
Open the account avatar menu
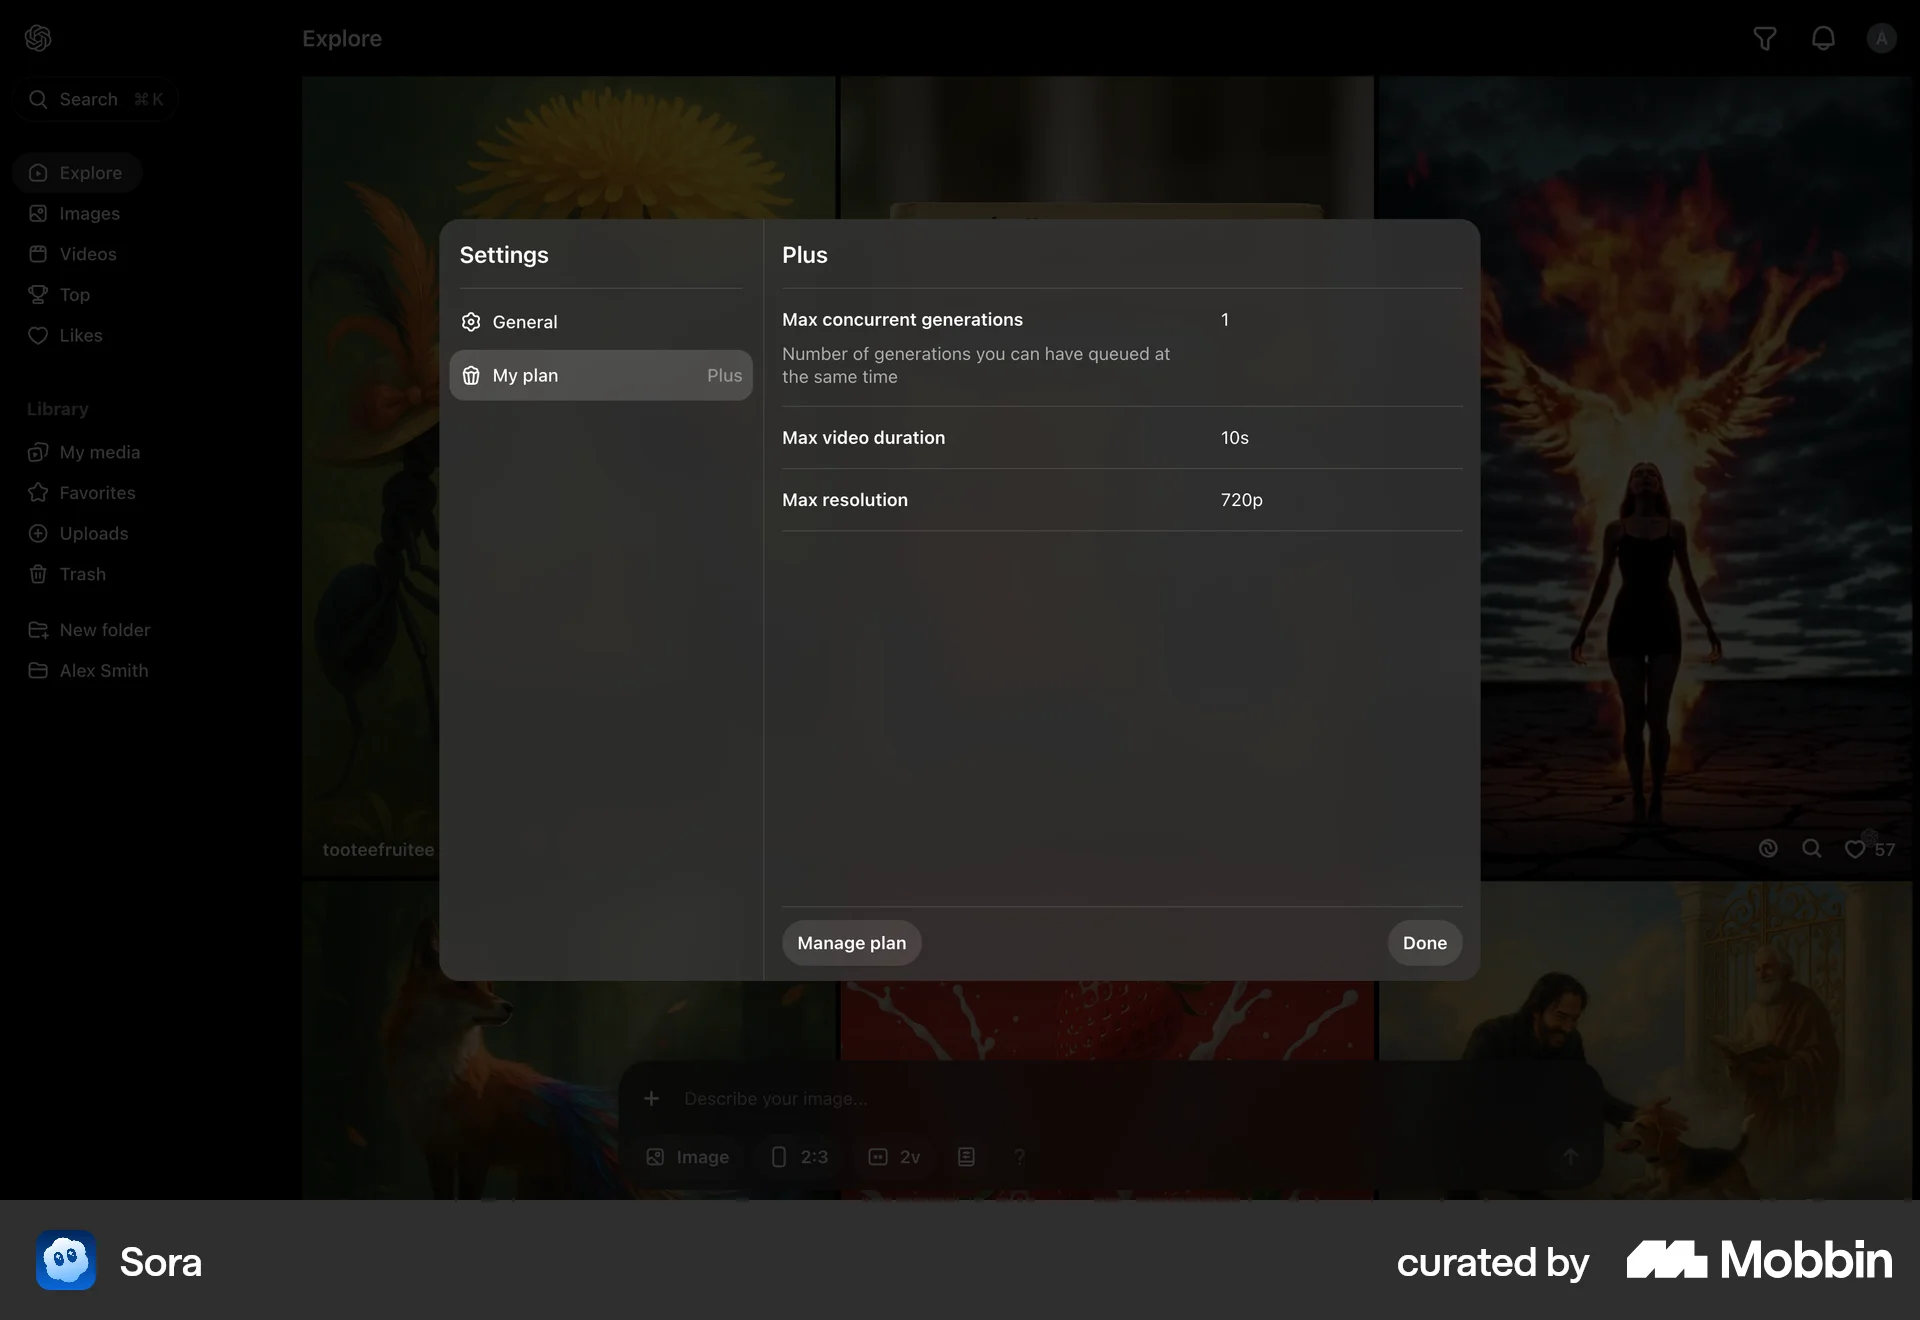pyautogui.click(x=1881, y=38)
